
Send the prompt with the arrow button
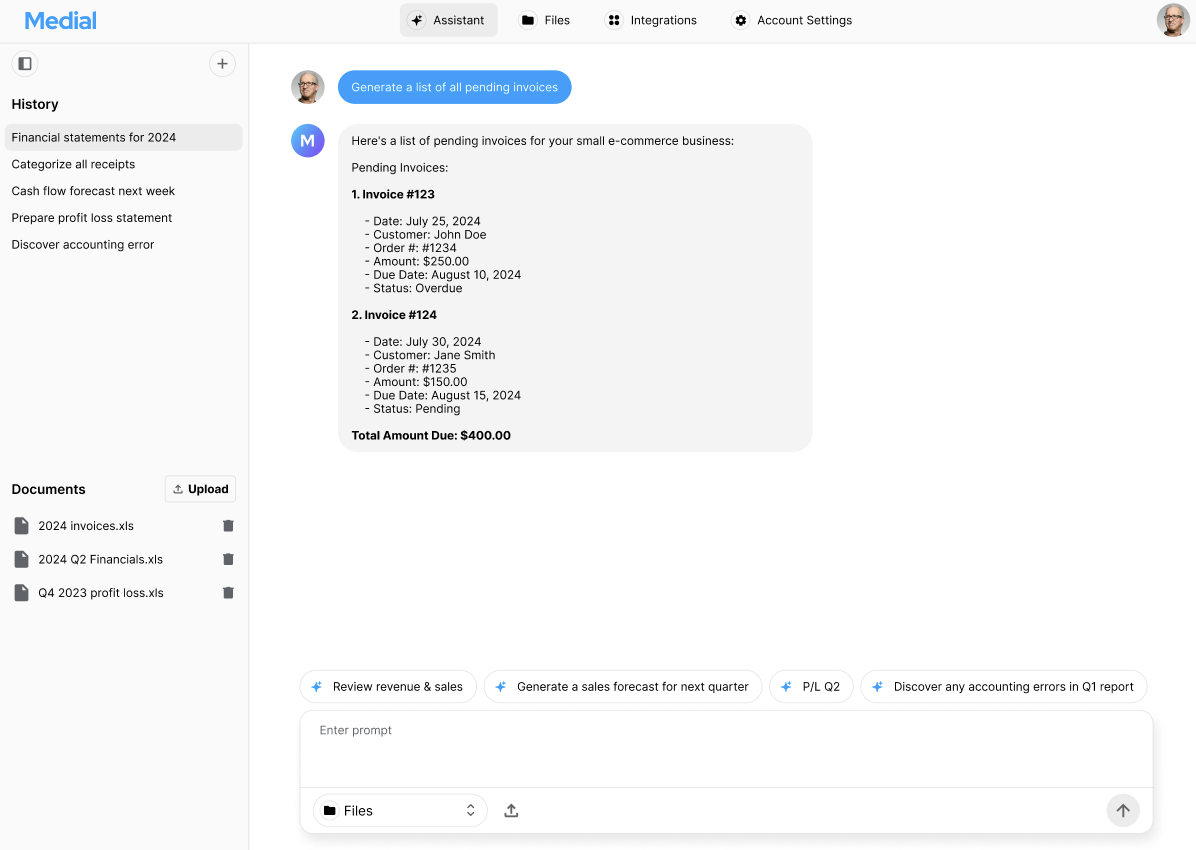(x=1122, y=811)
